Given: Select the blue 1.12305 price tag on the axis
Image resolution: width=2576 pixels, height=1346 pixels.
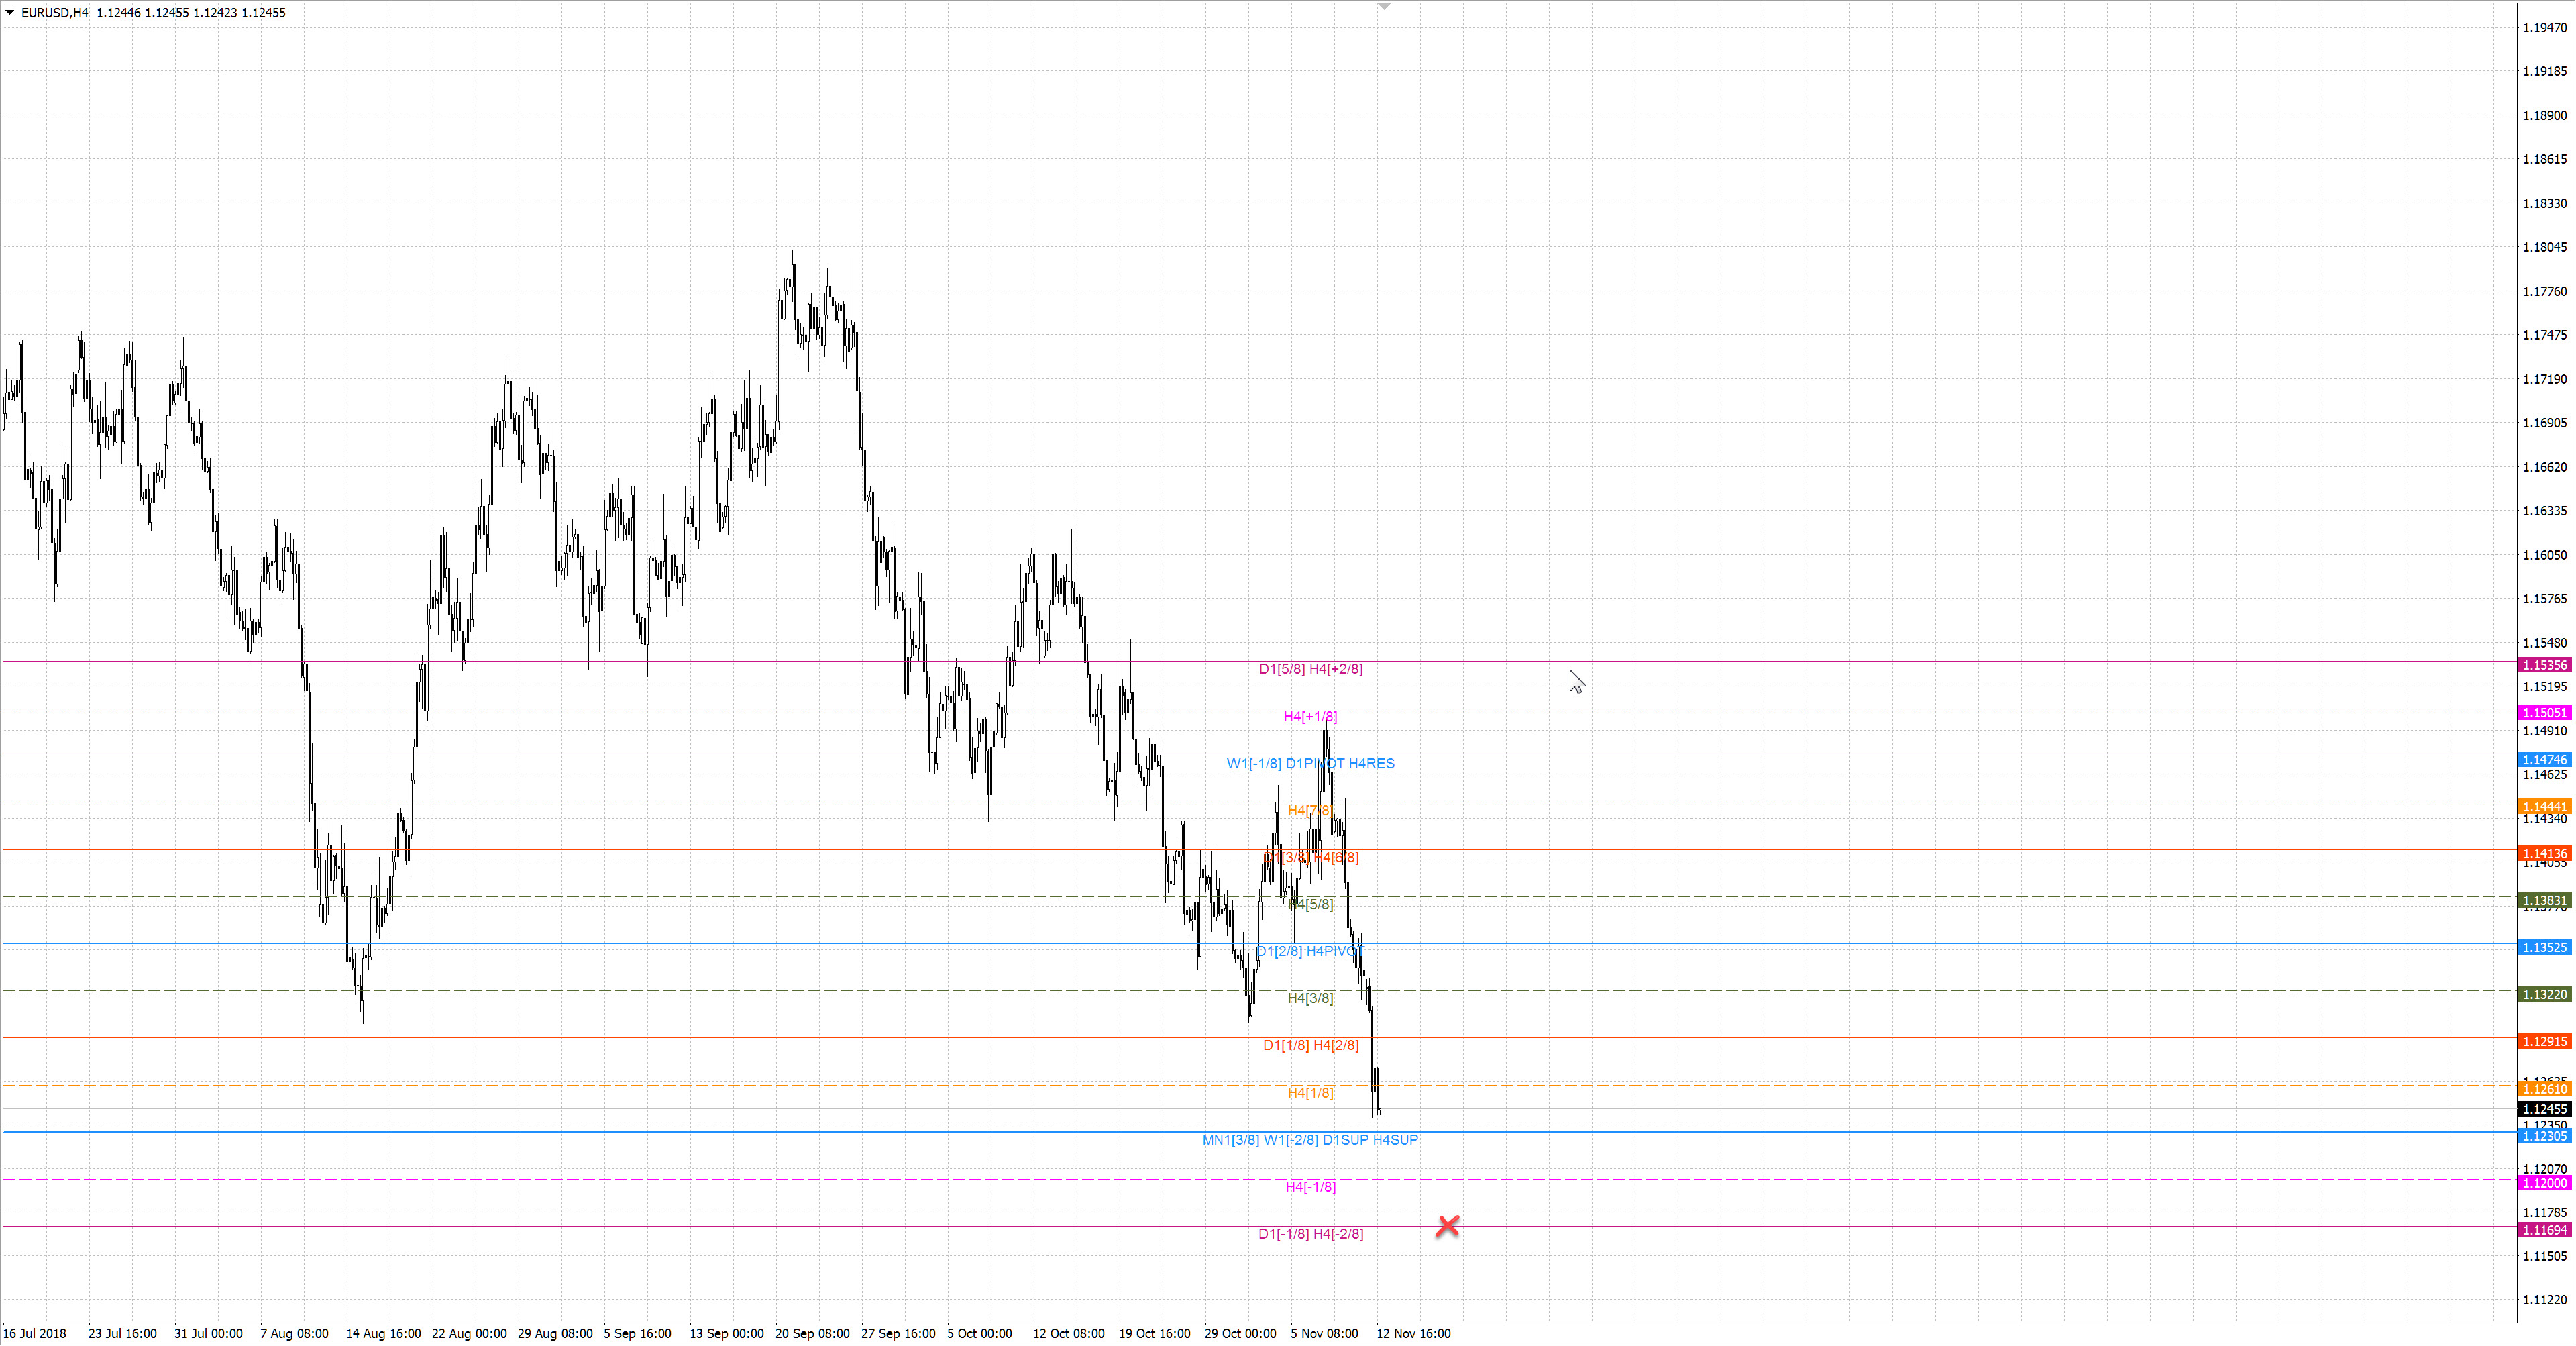Looking at the screenshot, I should pos(2544,1136).
